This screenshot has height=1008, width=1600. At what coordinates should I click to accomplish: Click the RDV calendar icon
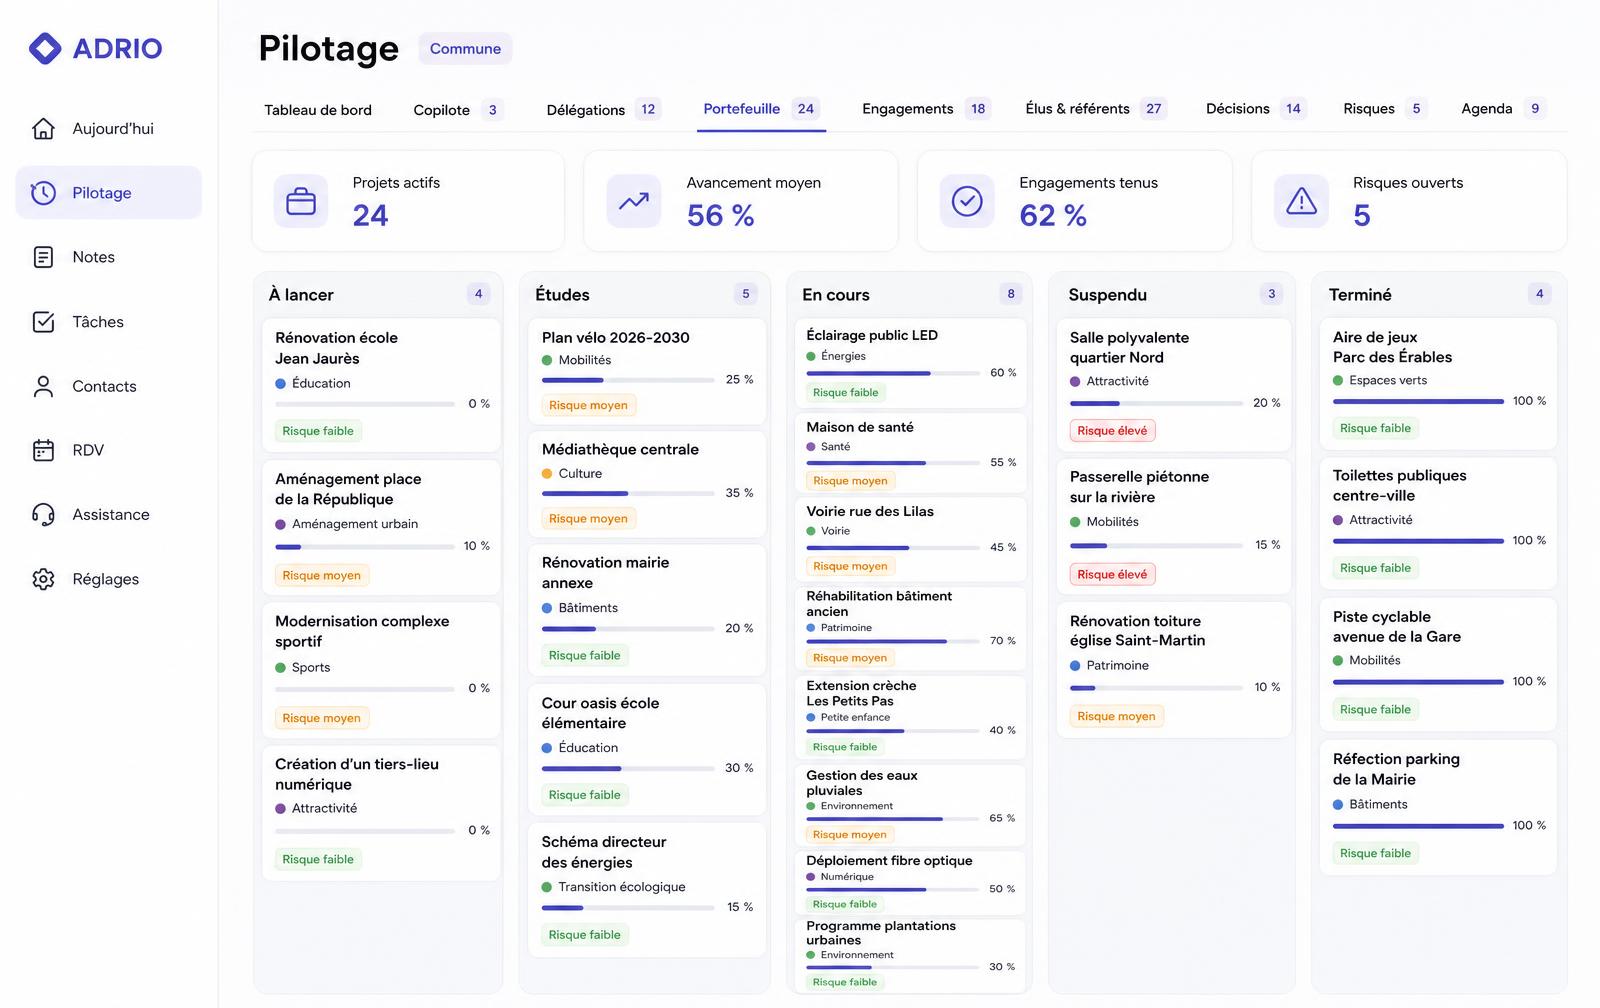tap(43, 450)
